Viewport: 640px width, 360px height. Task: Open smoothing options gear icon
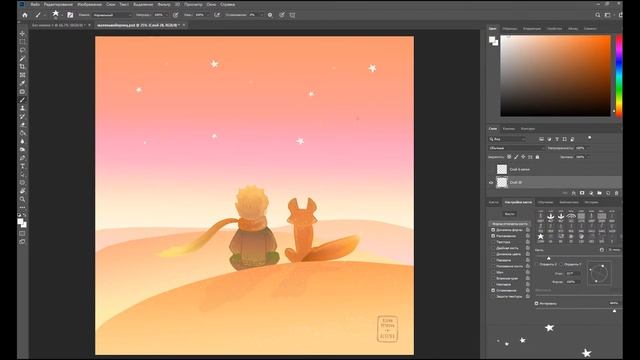pos(270,15)
